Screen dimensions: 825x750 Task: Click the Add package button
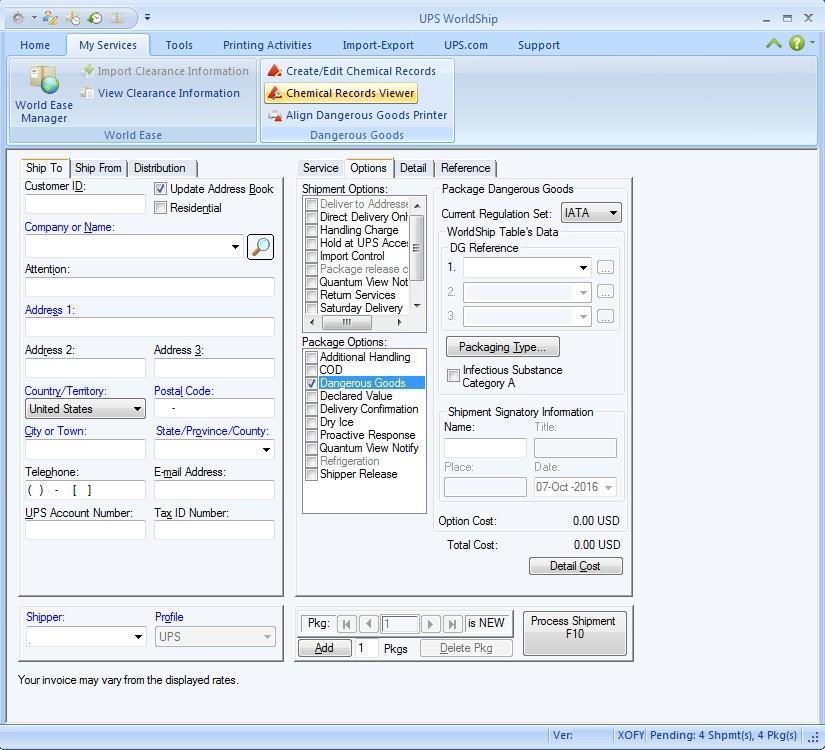[325, 648]
